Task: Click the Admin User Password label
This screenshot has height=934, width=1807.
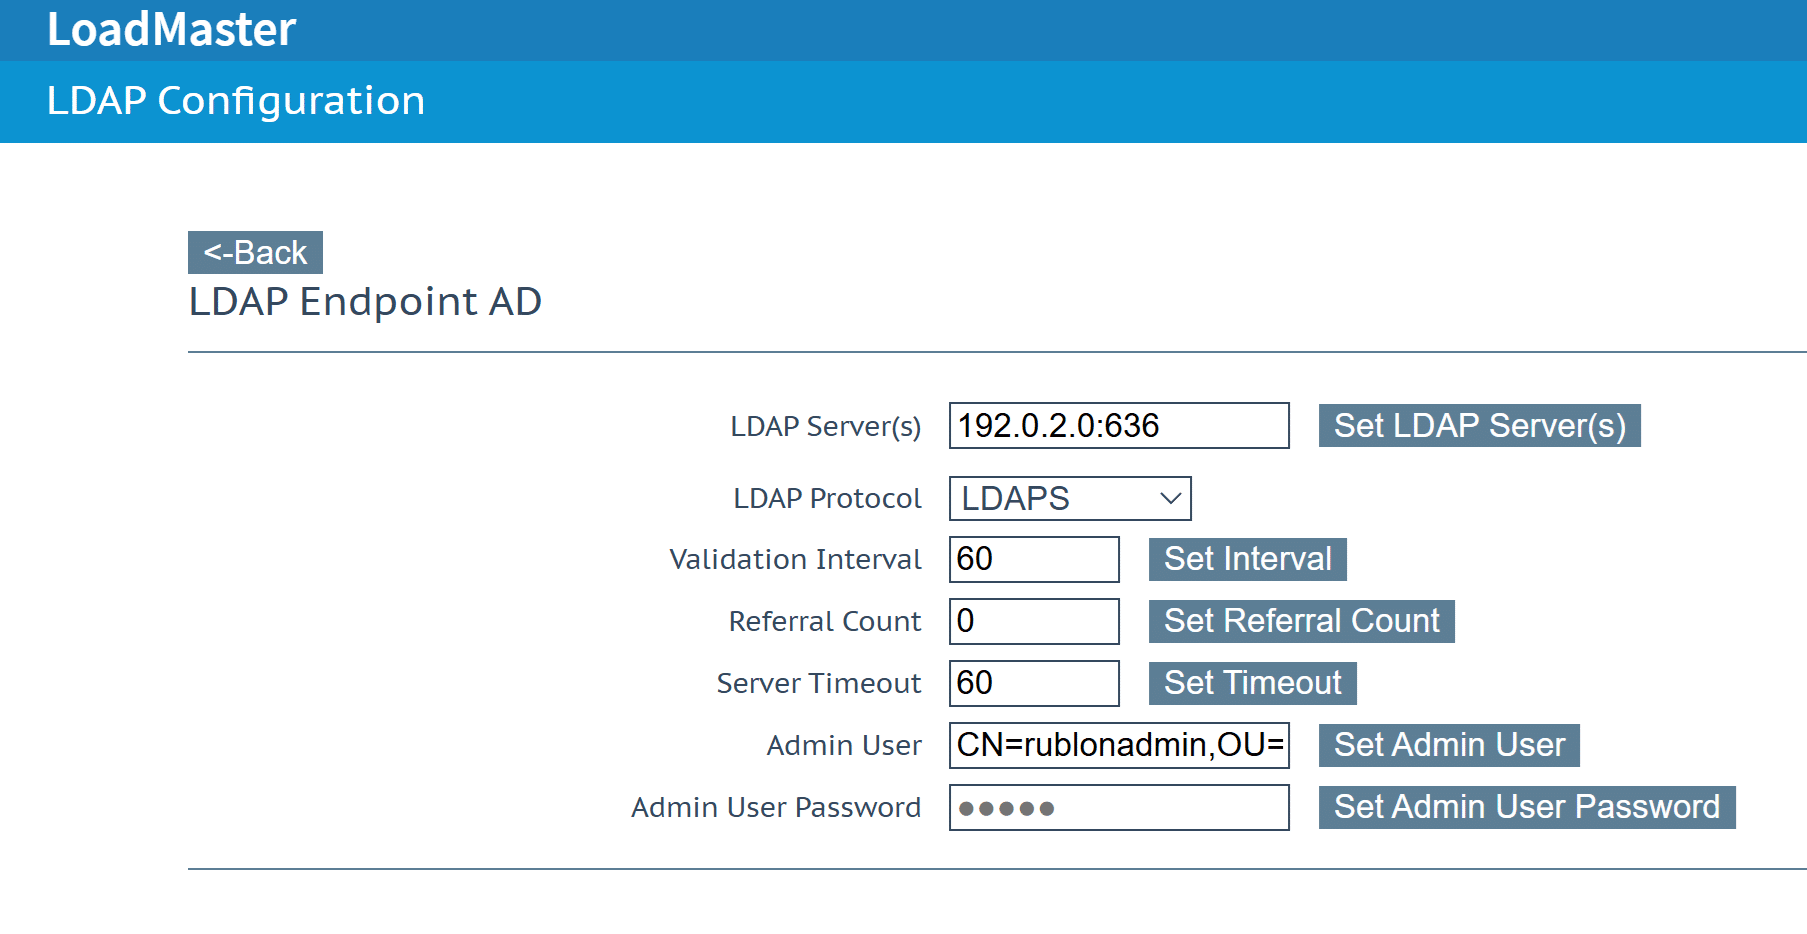Action: pos(775,807)
